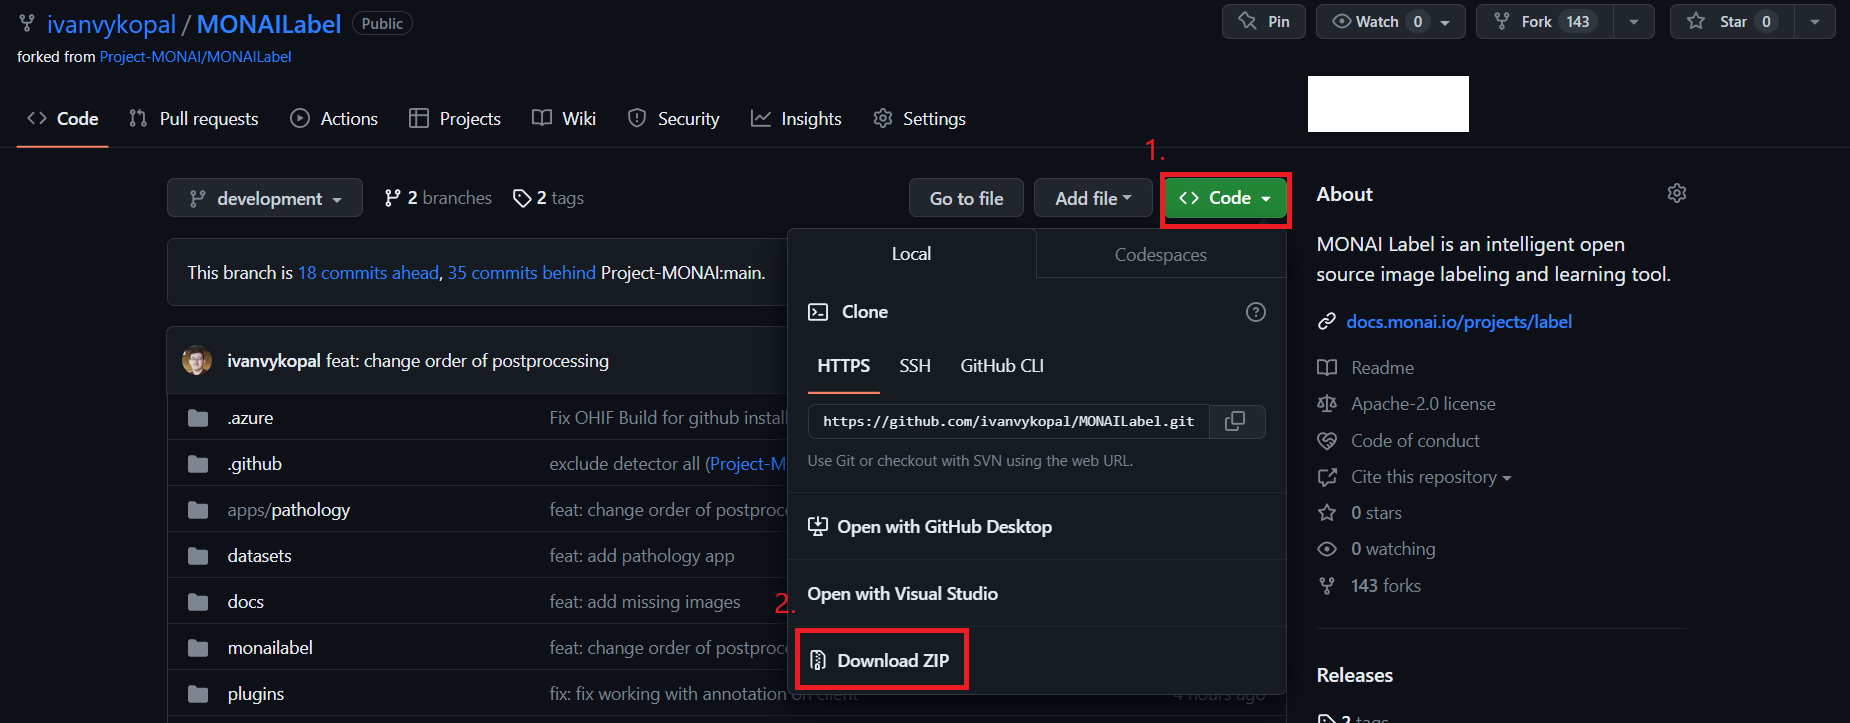Click the docs folder icon

198,602
